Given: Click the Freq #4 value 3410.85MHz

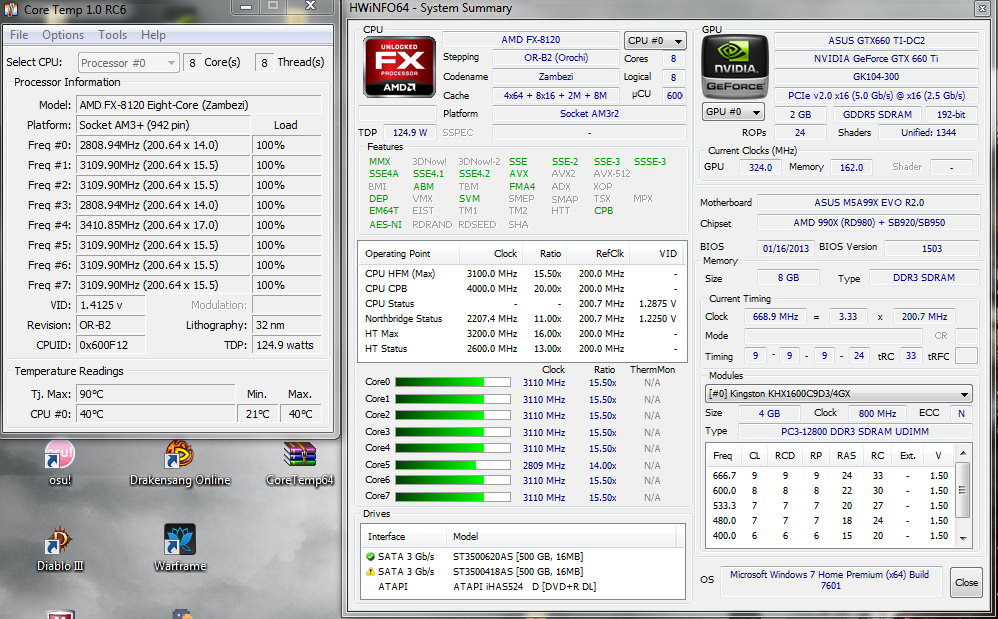Looking at the screenshot, I should 164,225.
